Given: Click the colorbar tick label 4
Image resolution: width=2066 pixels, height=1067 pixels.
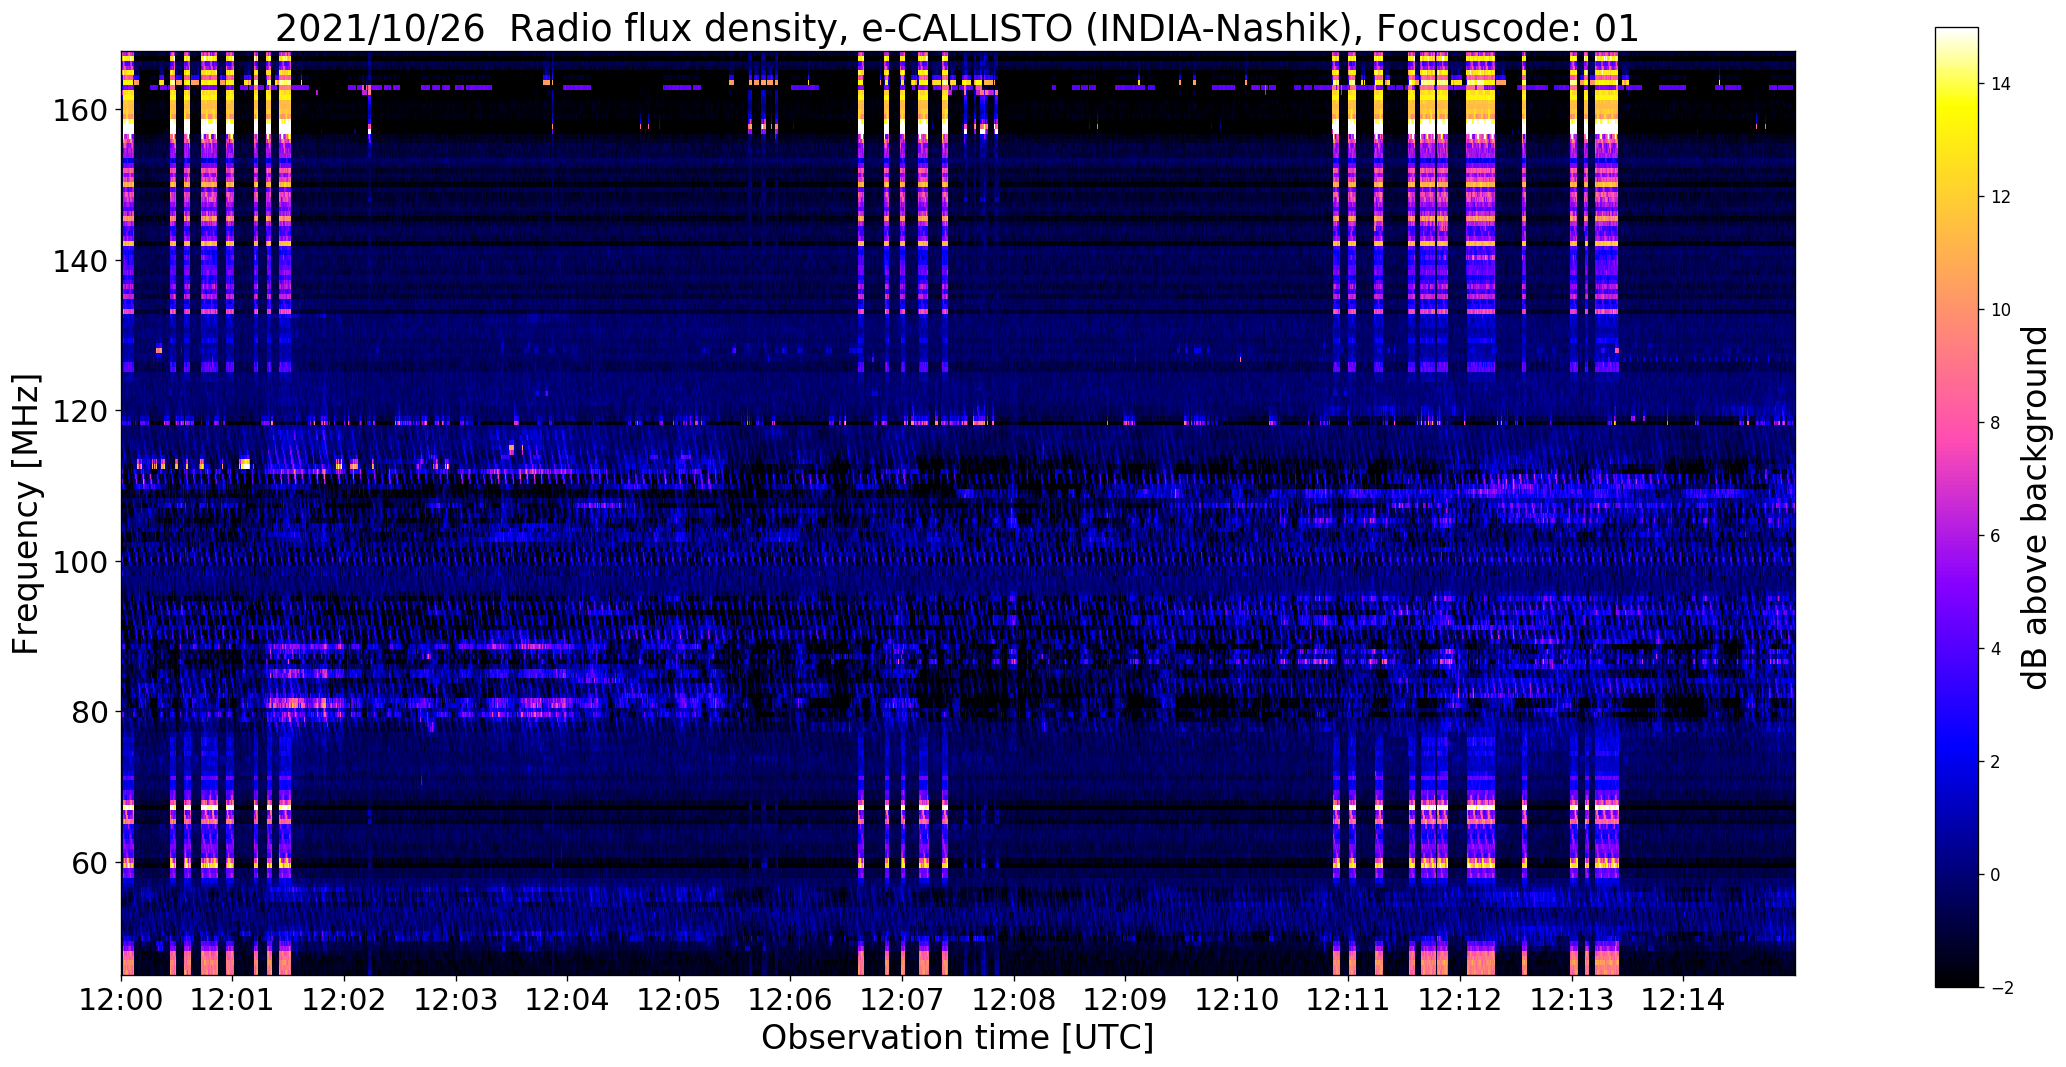Looking at the screenshot, I should pyautogui.click(x=1996, y=649).
